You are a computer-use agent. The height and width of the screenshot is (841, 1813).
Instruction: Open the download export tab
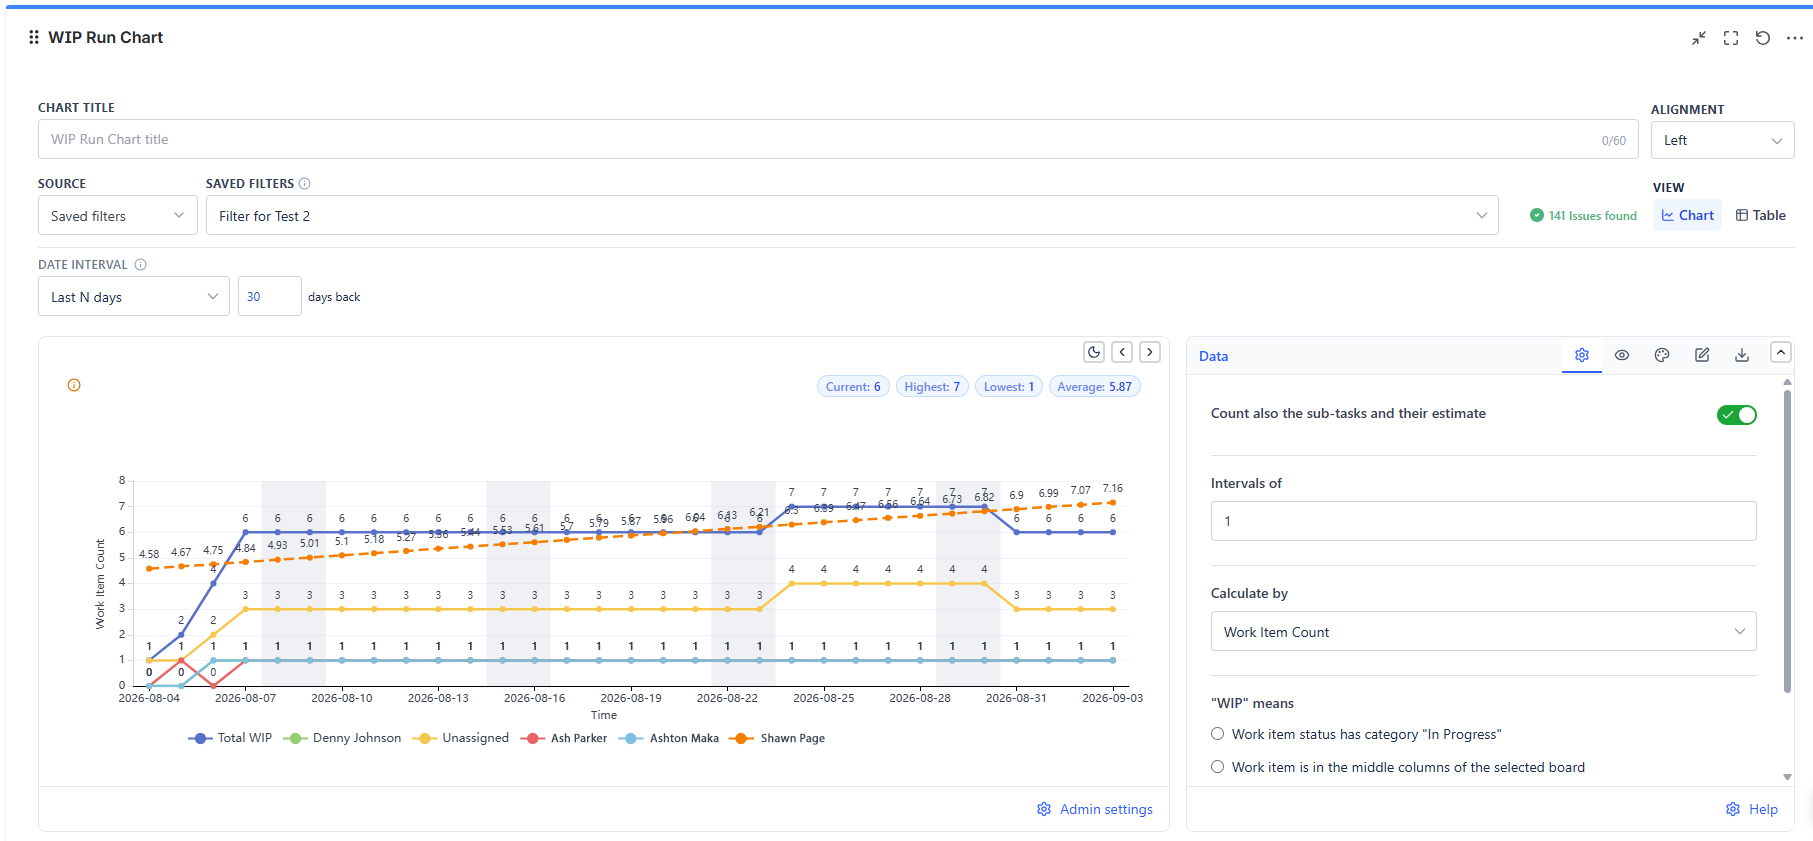pyautogui.click(x=1742, y=355)
